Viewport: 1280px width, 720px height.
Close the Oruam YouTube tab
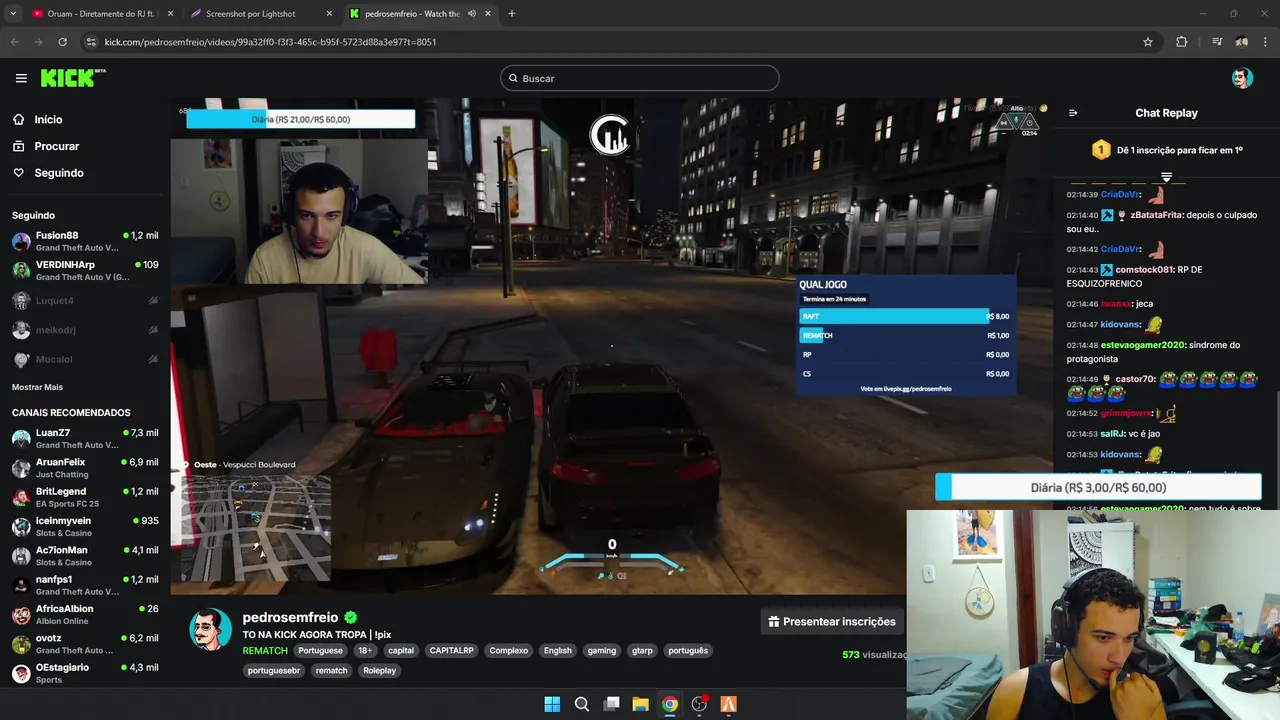(x=170, y=14)
